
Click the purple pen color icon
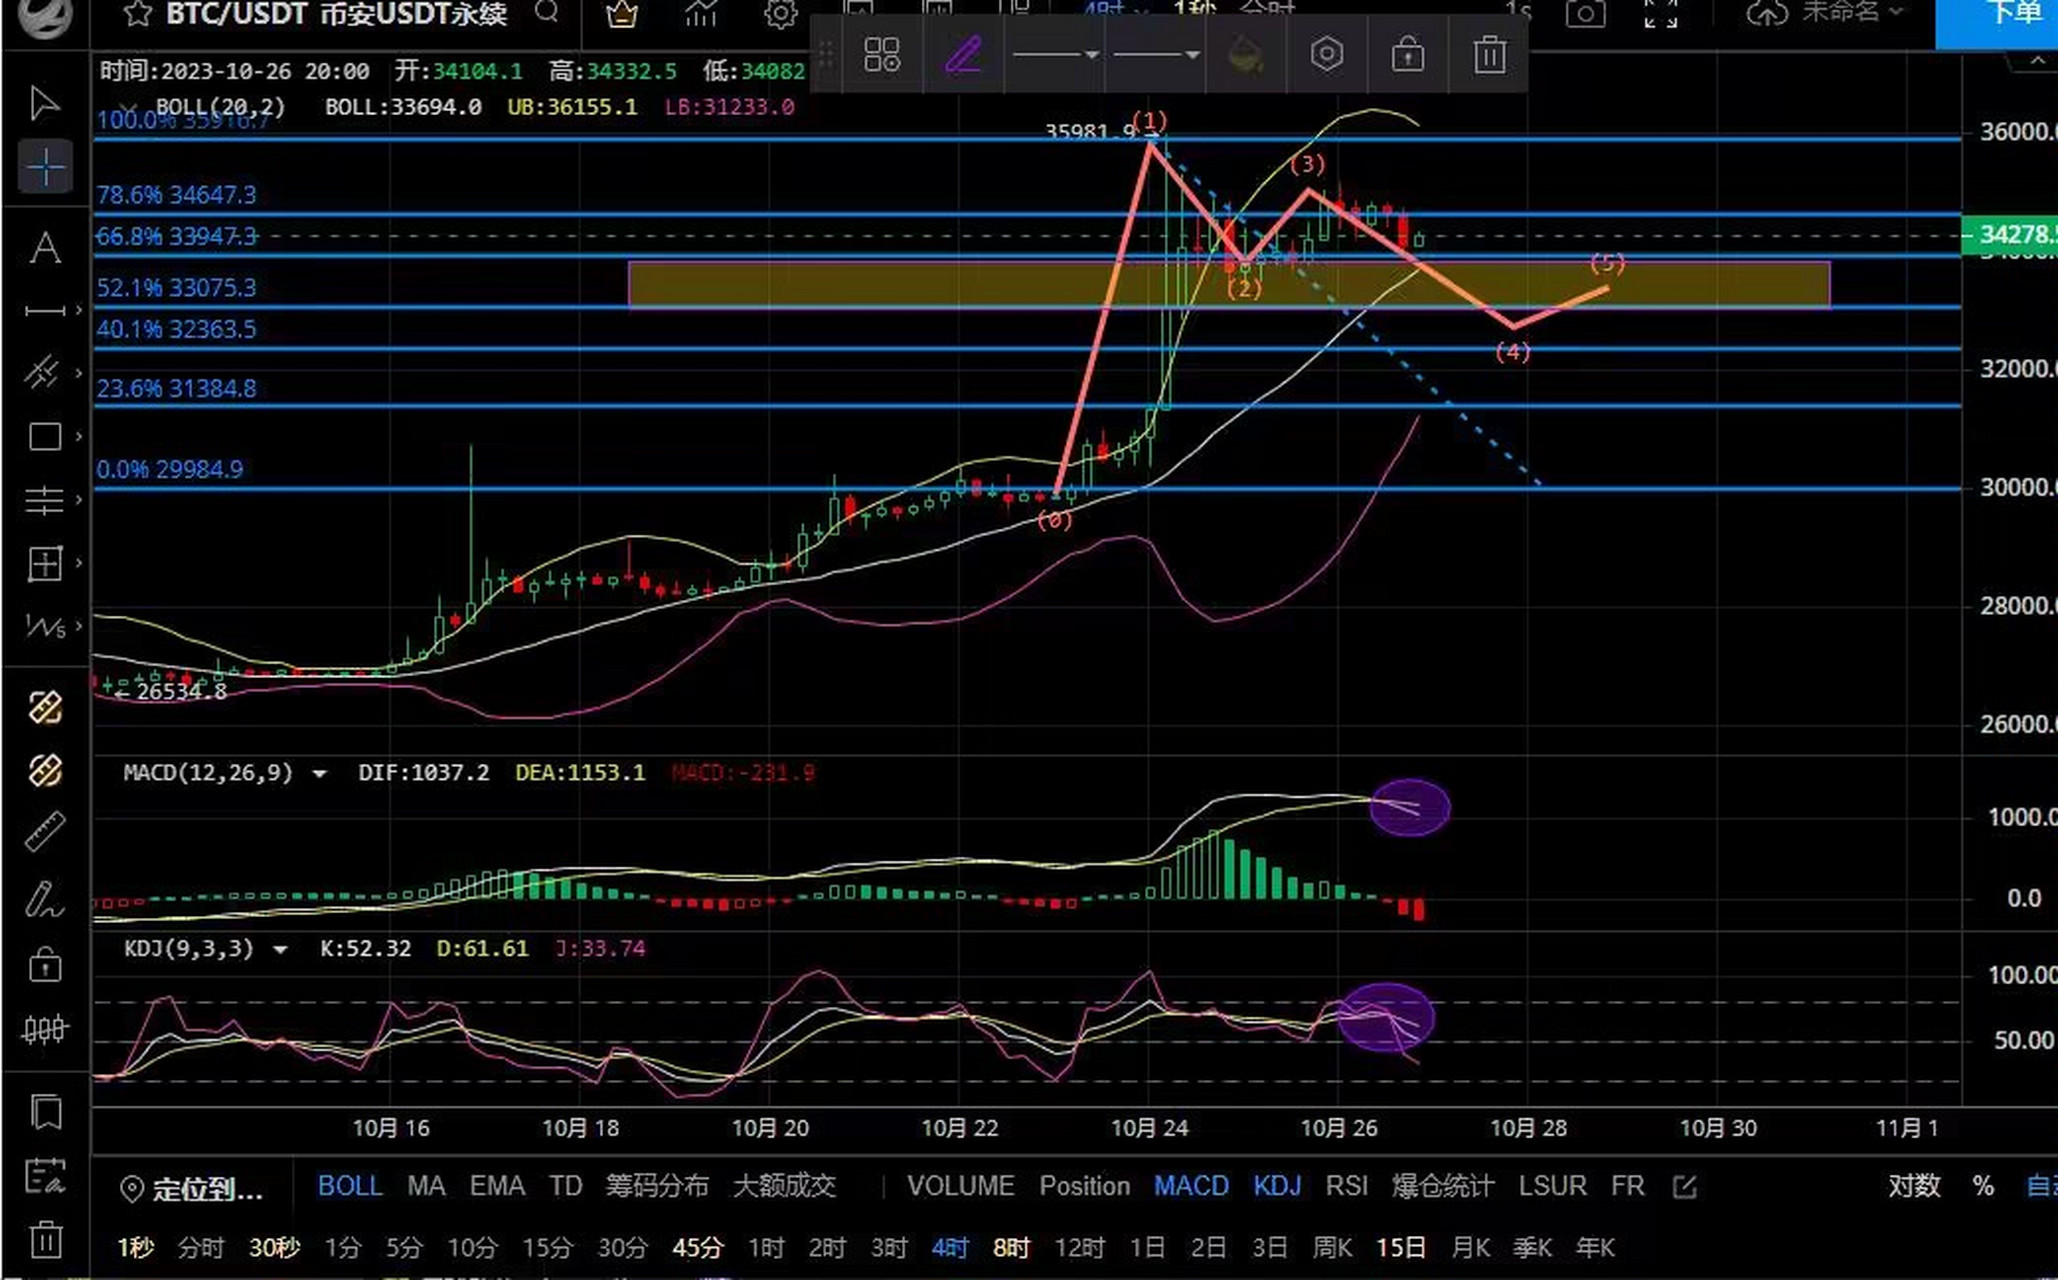point(962,55)
